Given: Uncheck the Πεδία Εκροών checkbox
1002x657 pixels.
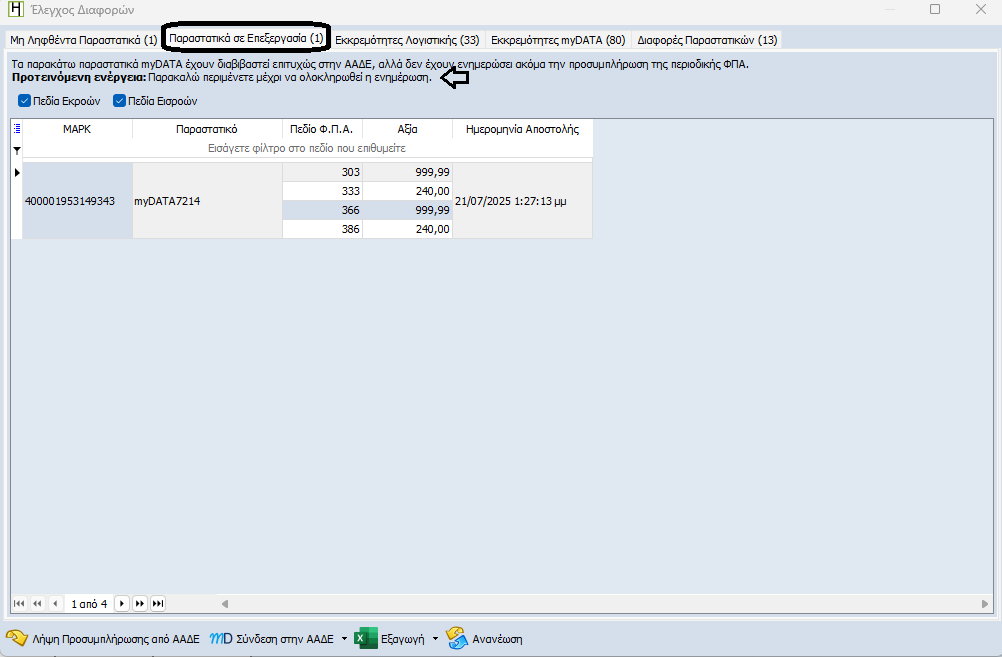Looking at the screenshot, I should 24,101.
